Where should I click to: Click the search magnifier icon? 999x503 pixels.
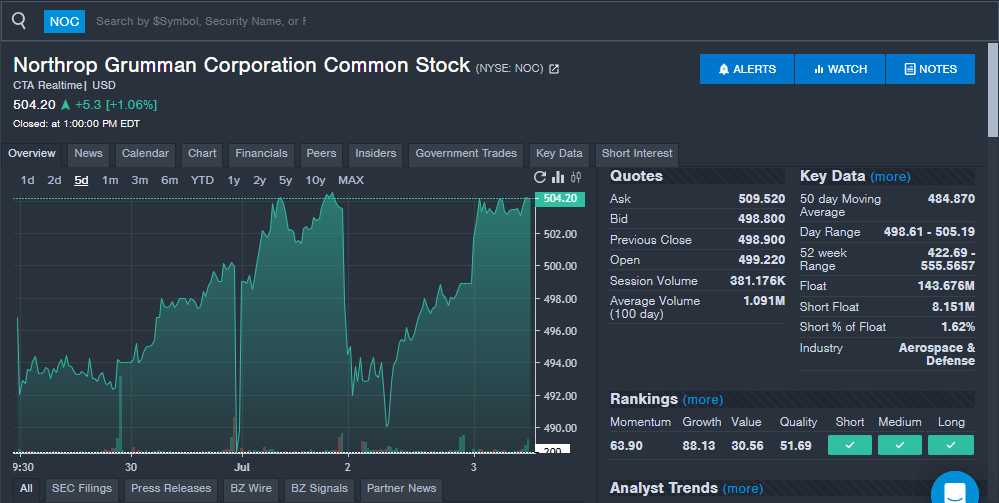(19, 21)
